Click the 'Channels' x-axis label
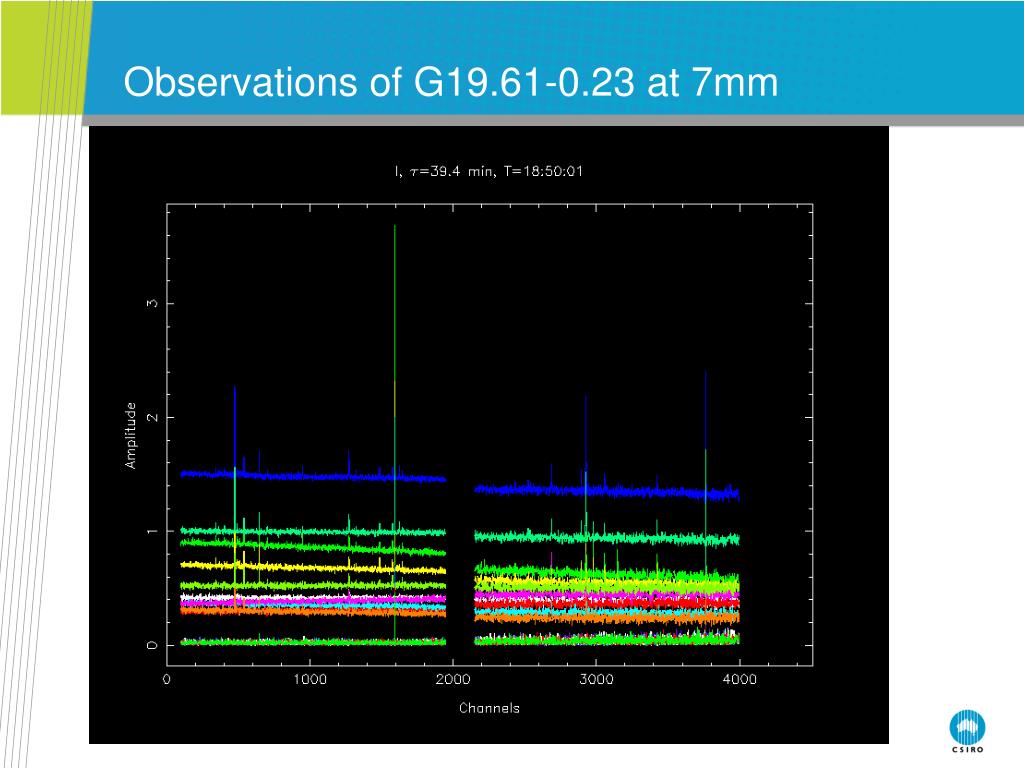Viewport: 1024px width, 768px height. pos(489,708)
